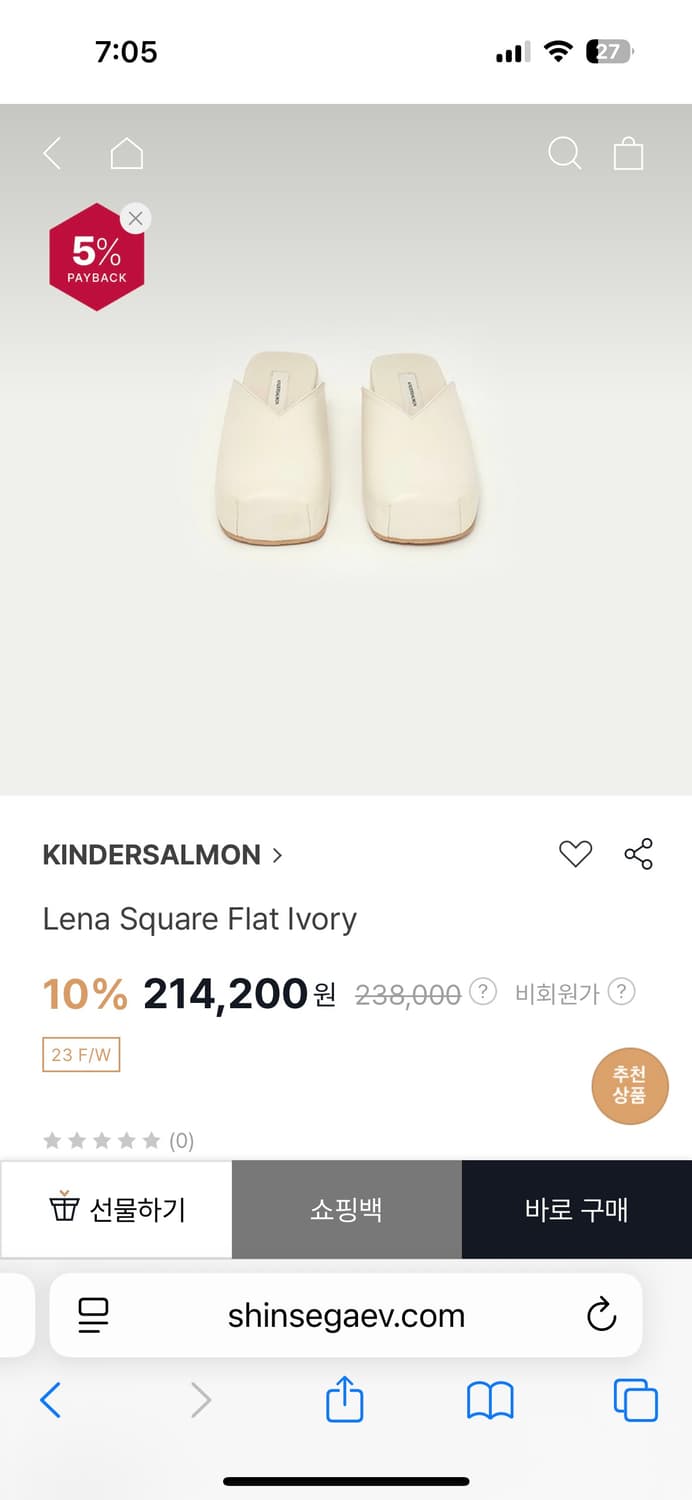The height and width of the screenshot is (1500, 692).
Task: Open the 추천 상품 floating button
Action: [x=629, y=1085]
